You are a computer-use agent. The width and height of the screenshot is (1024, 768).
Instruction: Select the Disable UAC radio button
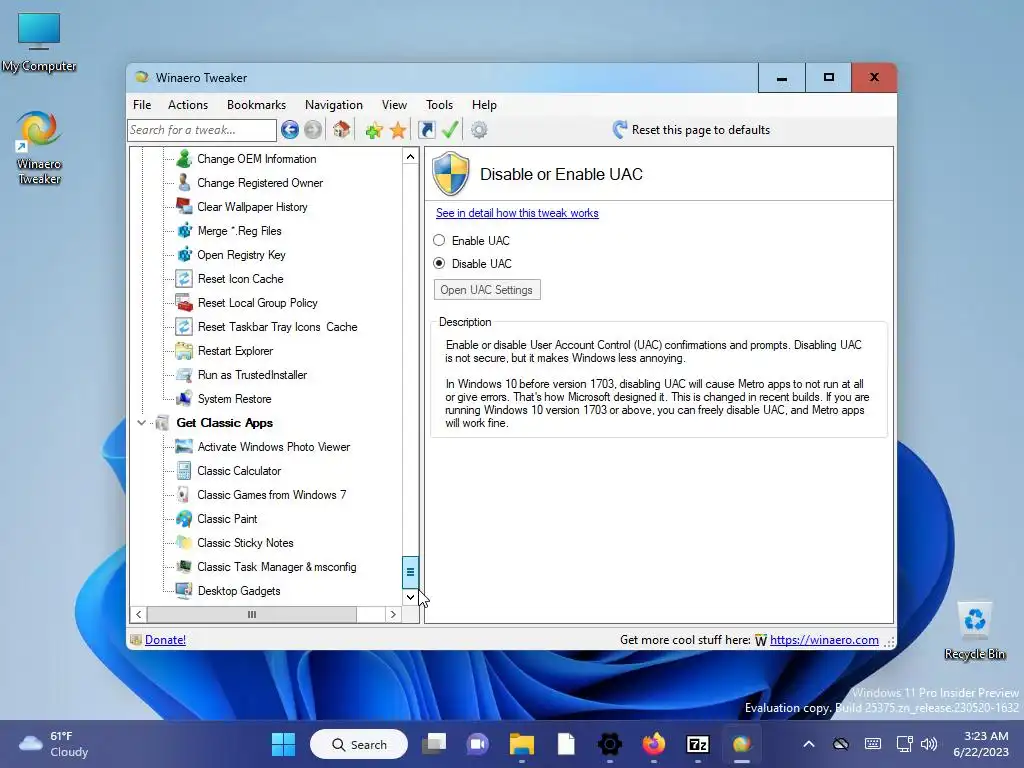coord(439,263)
